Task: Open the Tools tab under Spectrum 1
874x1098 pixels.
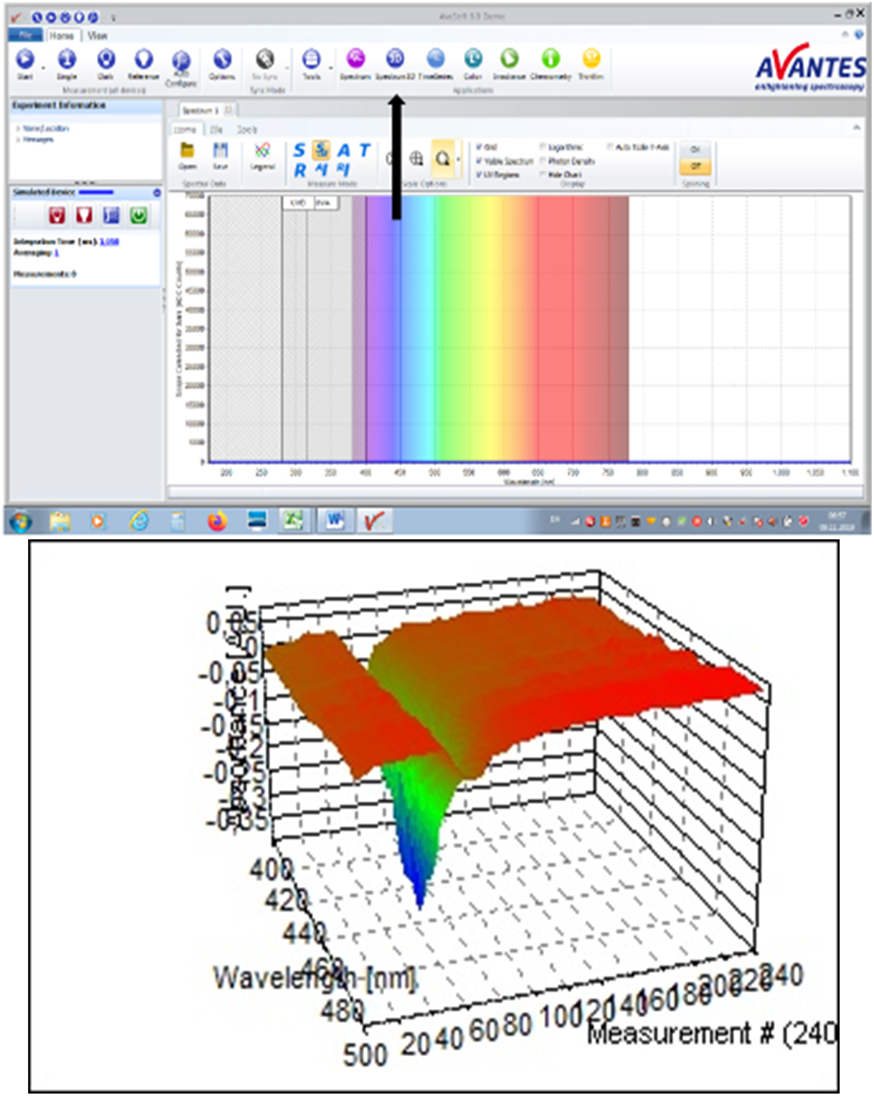Action: [x=247, y=130]
